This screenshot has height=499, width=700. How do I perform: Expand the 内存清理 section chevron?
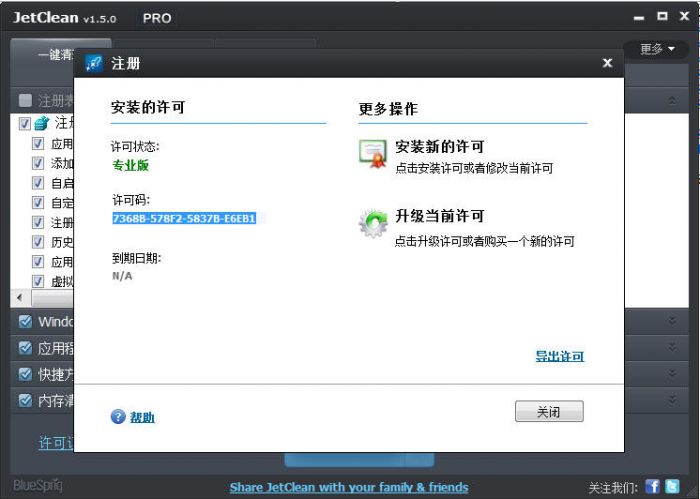click(672, 400)
